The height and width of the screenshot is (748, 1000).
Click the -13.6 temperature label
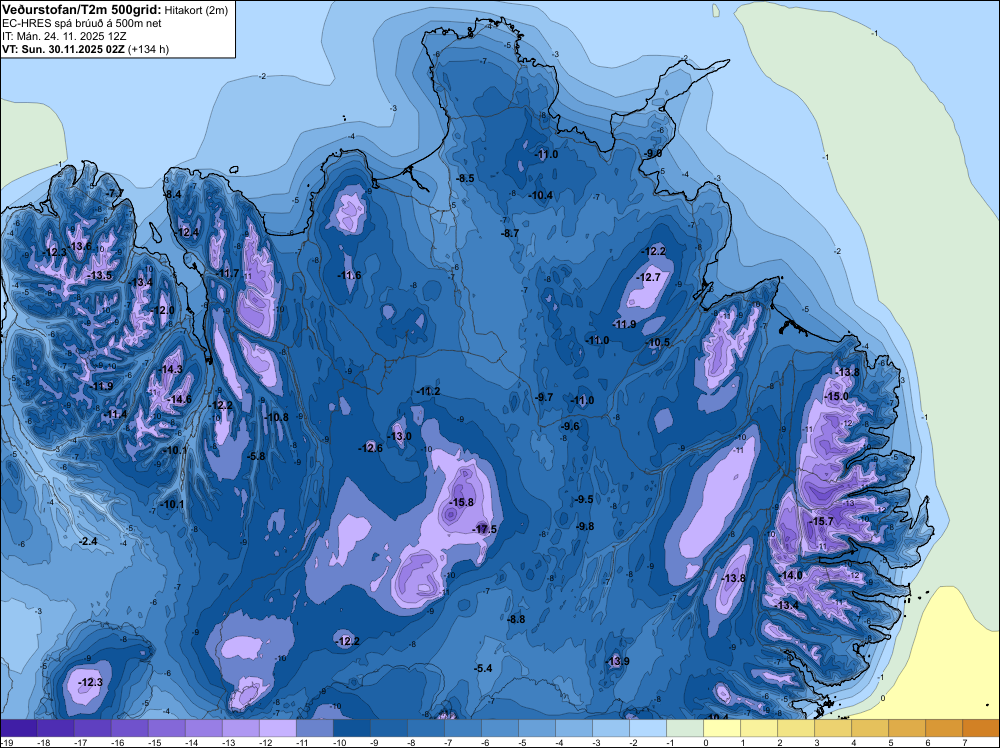tap(80, 247)
